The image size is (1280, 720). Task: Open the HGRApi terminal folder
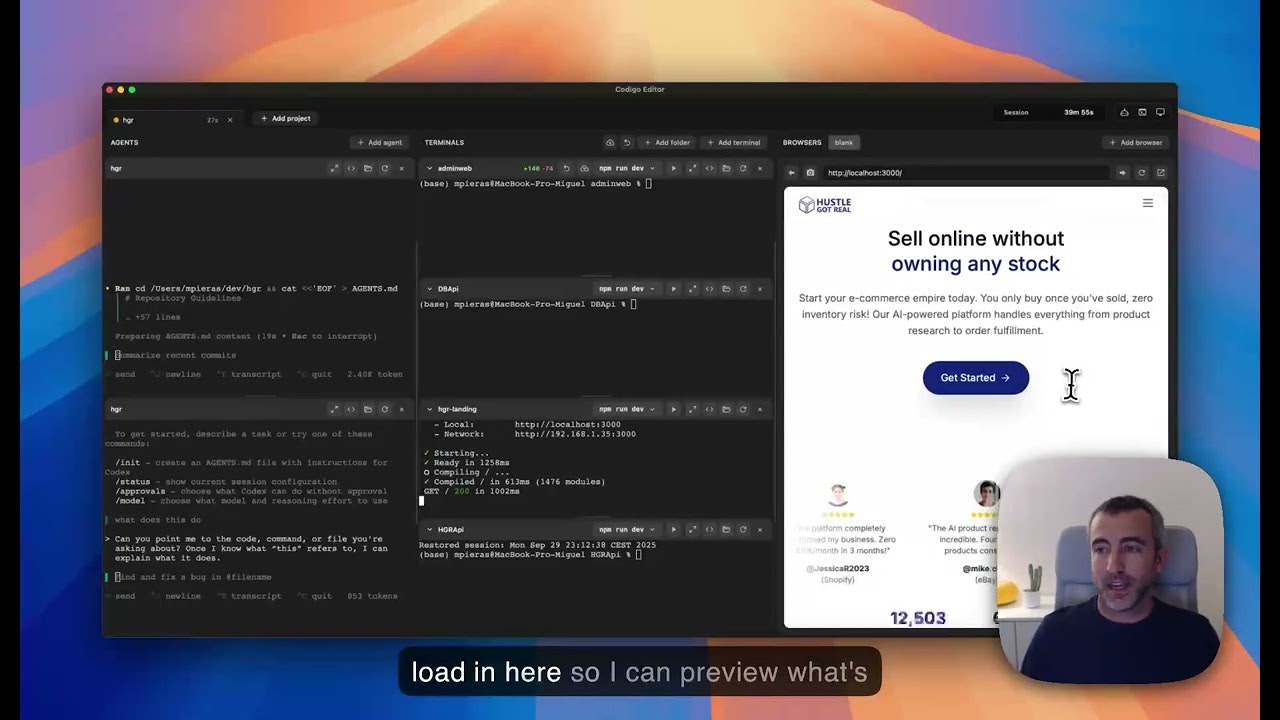726,529
